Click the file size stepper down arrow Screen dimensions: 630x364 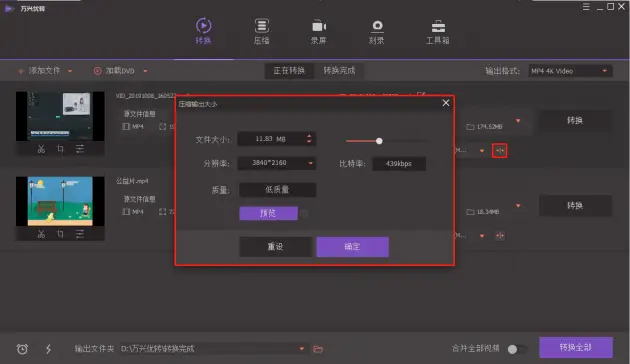(309, 141)
